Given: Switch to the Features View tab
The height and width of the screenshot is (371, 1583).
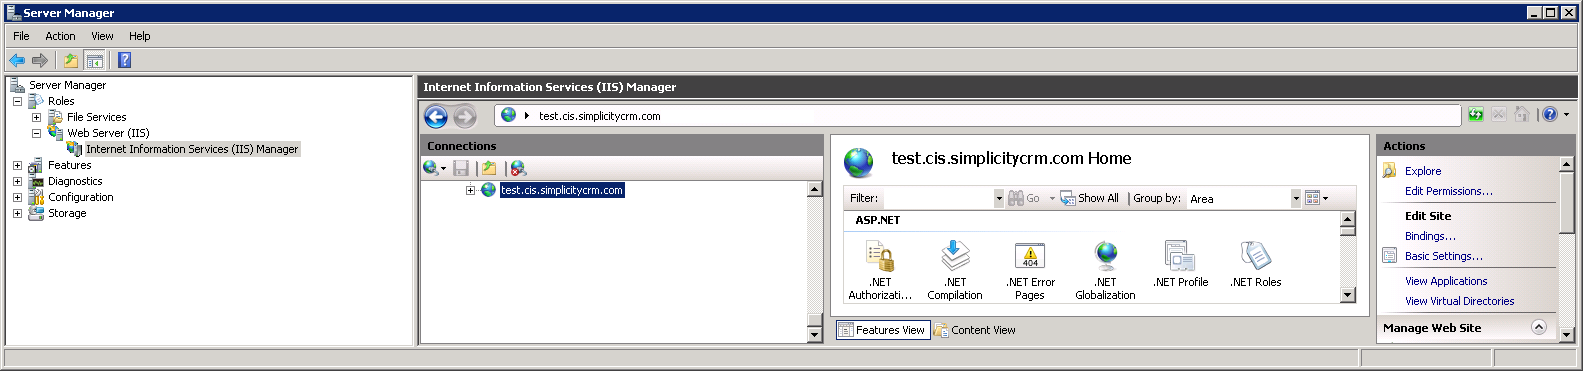Looking at the screenshot, I should pyautogui.click(x=883, y=330).
